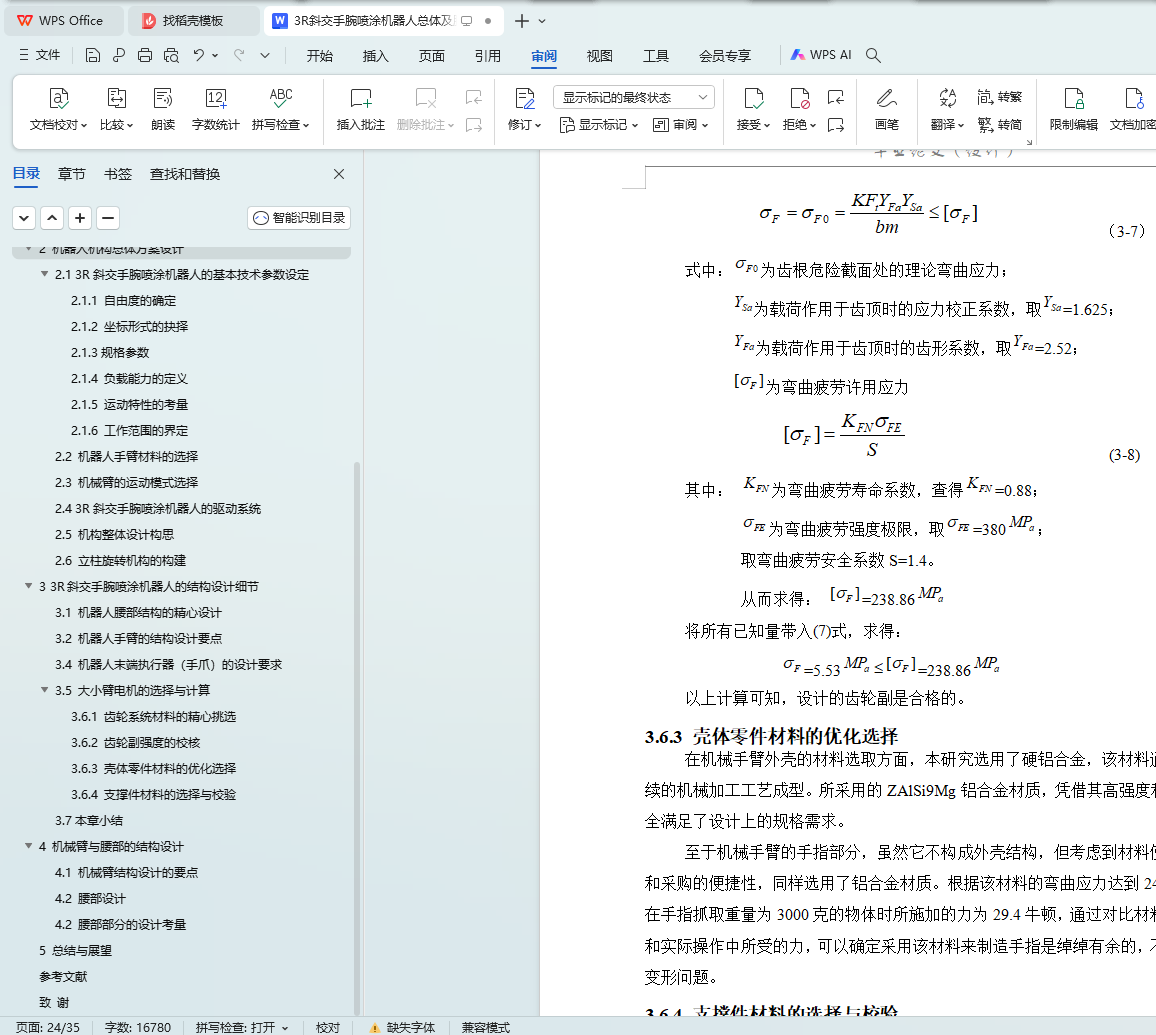Convert text with 简转繁
The width and height of the screenshot is (1156, 1035).
(x=999, y=97)
